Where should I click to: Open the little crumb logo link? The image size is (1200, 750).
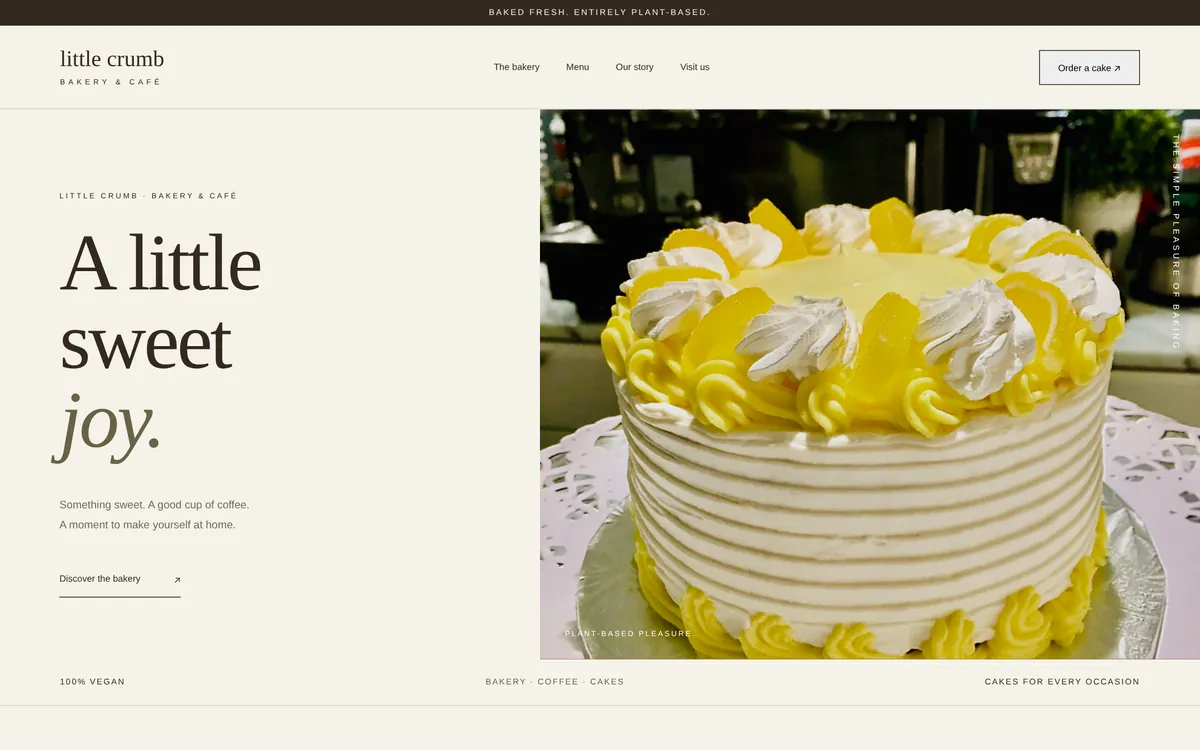pos(112,66)
